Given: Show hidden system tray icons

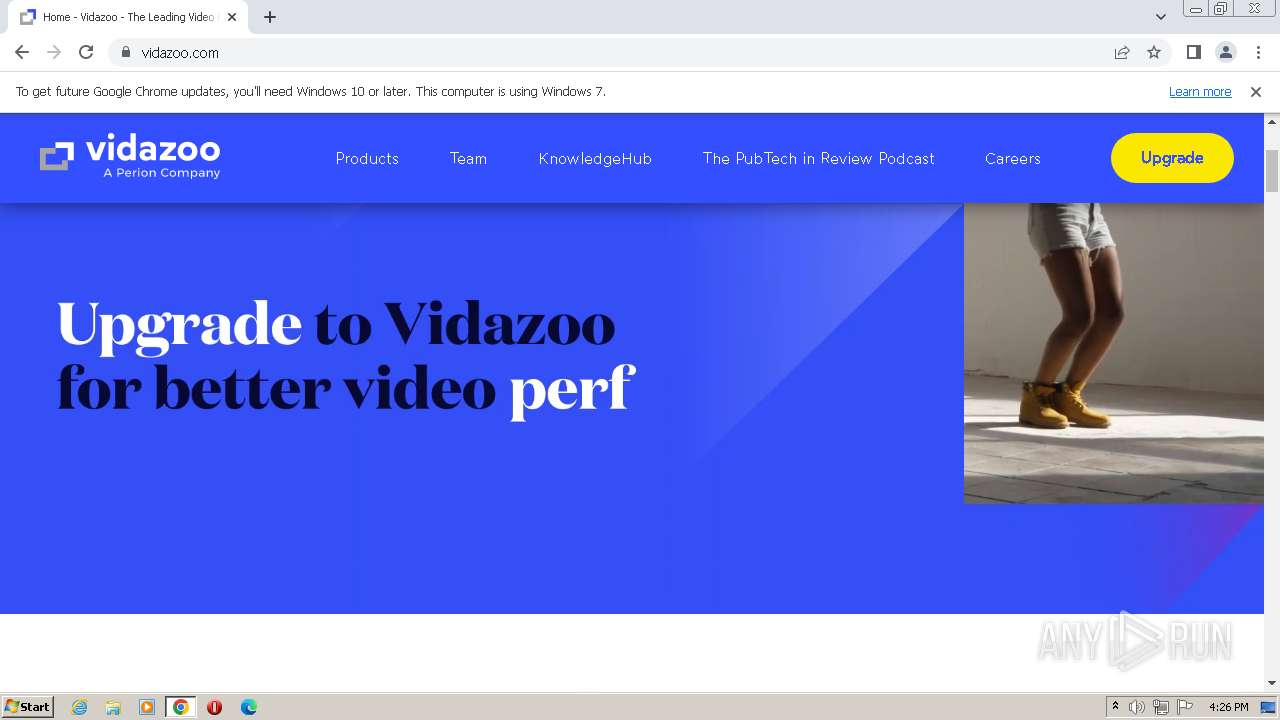Looking at the screenshot, I should pos(1115,707).
